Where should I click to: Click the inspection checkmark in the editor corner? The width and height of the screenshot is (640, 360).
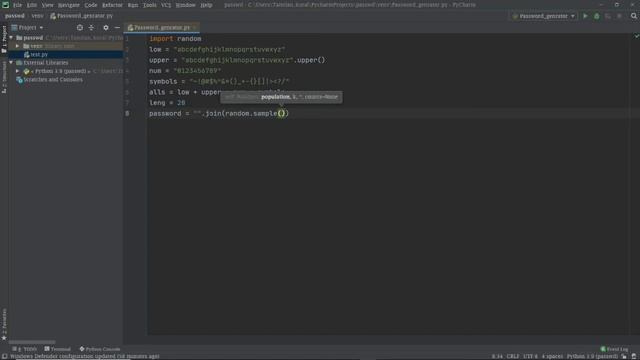tap(636, 36)
